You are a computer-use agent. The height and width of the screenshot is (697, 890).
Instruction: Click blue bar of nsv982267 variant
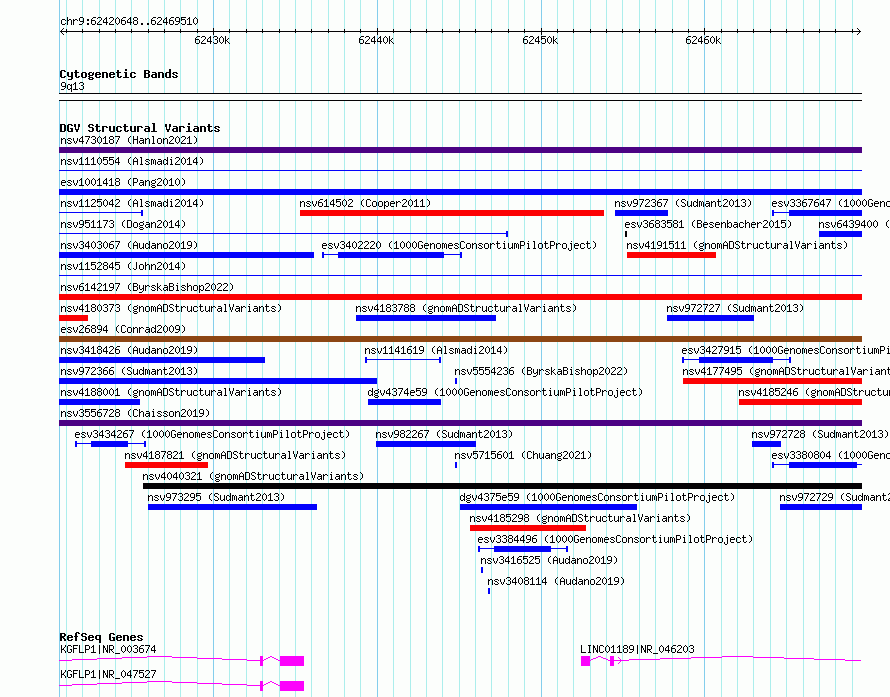click(426, 444)
